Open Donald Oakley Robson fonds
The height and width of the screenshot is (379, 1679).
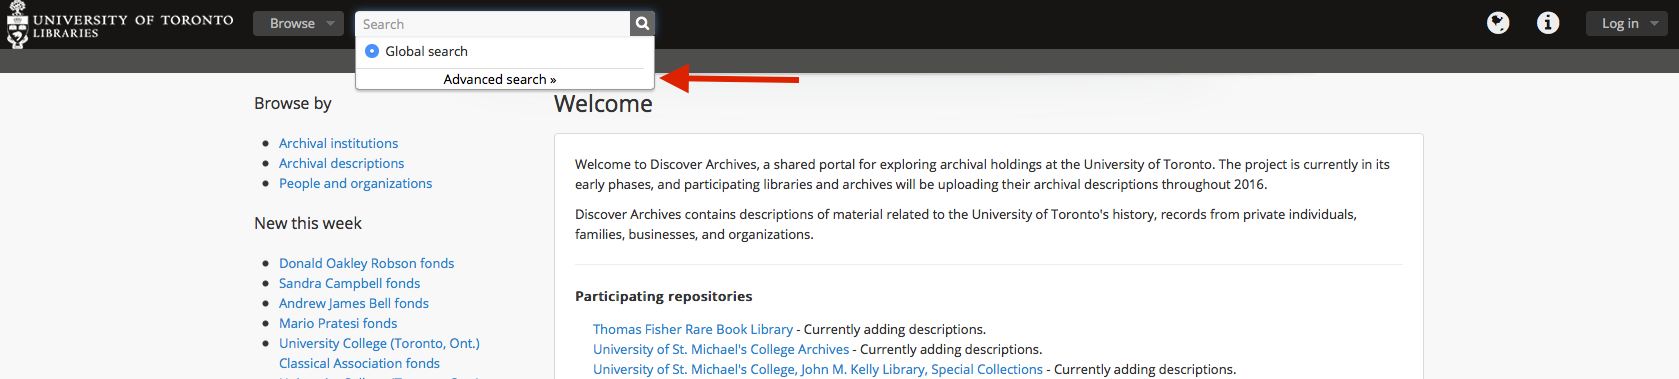pyautogui.click(x=366, y=263)
